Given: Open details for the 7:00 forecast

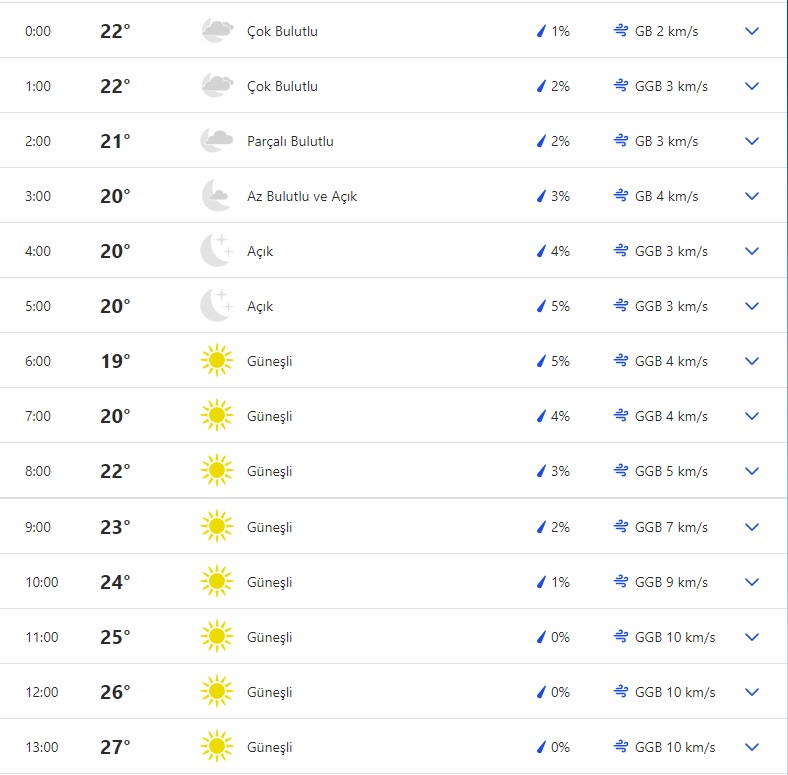Looking at the screenshot, I should pos(752,416).
